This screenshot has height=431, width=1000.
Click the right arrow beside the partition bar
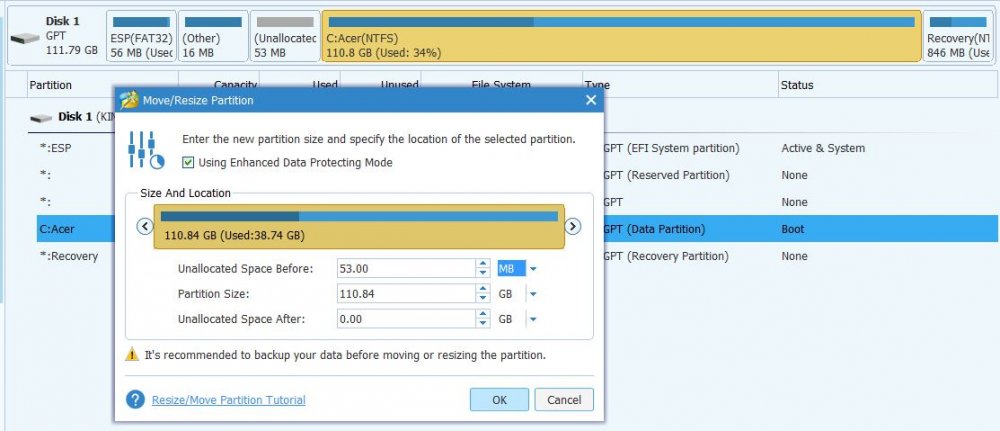573,226
